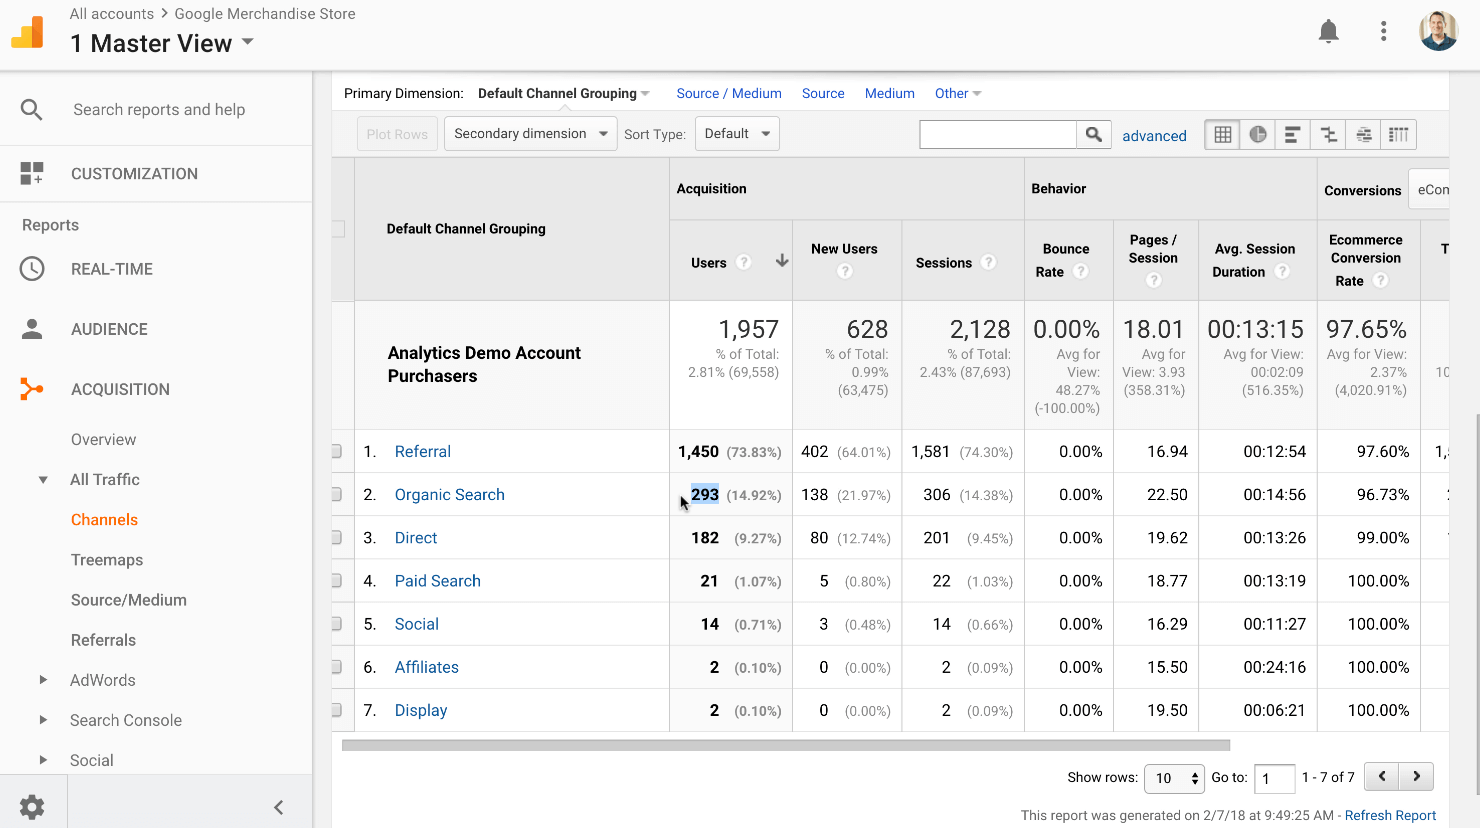The height and width of the screenshot is (828, 1480).
Task: Open the notifications bell
Action: (x=1328, y=32)
